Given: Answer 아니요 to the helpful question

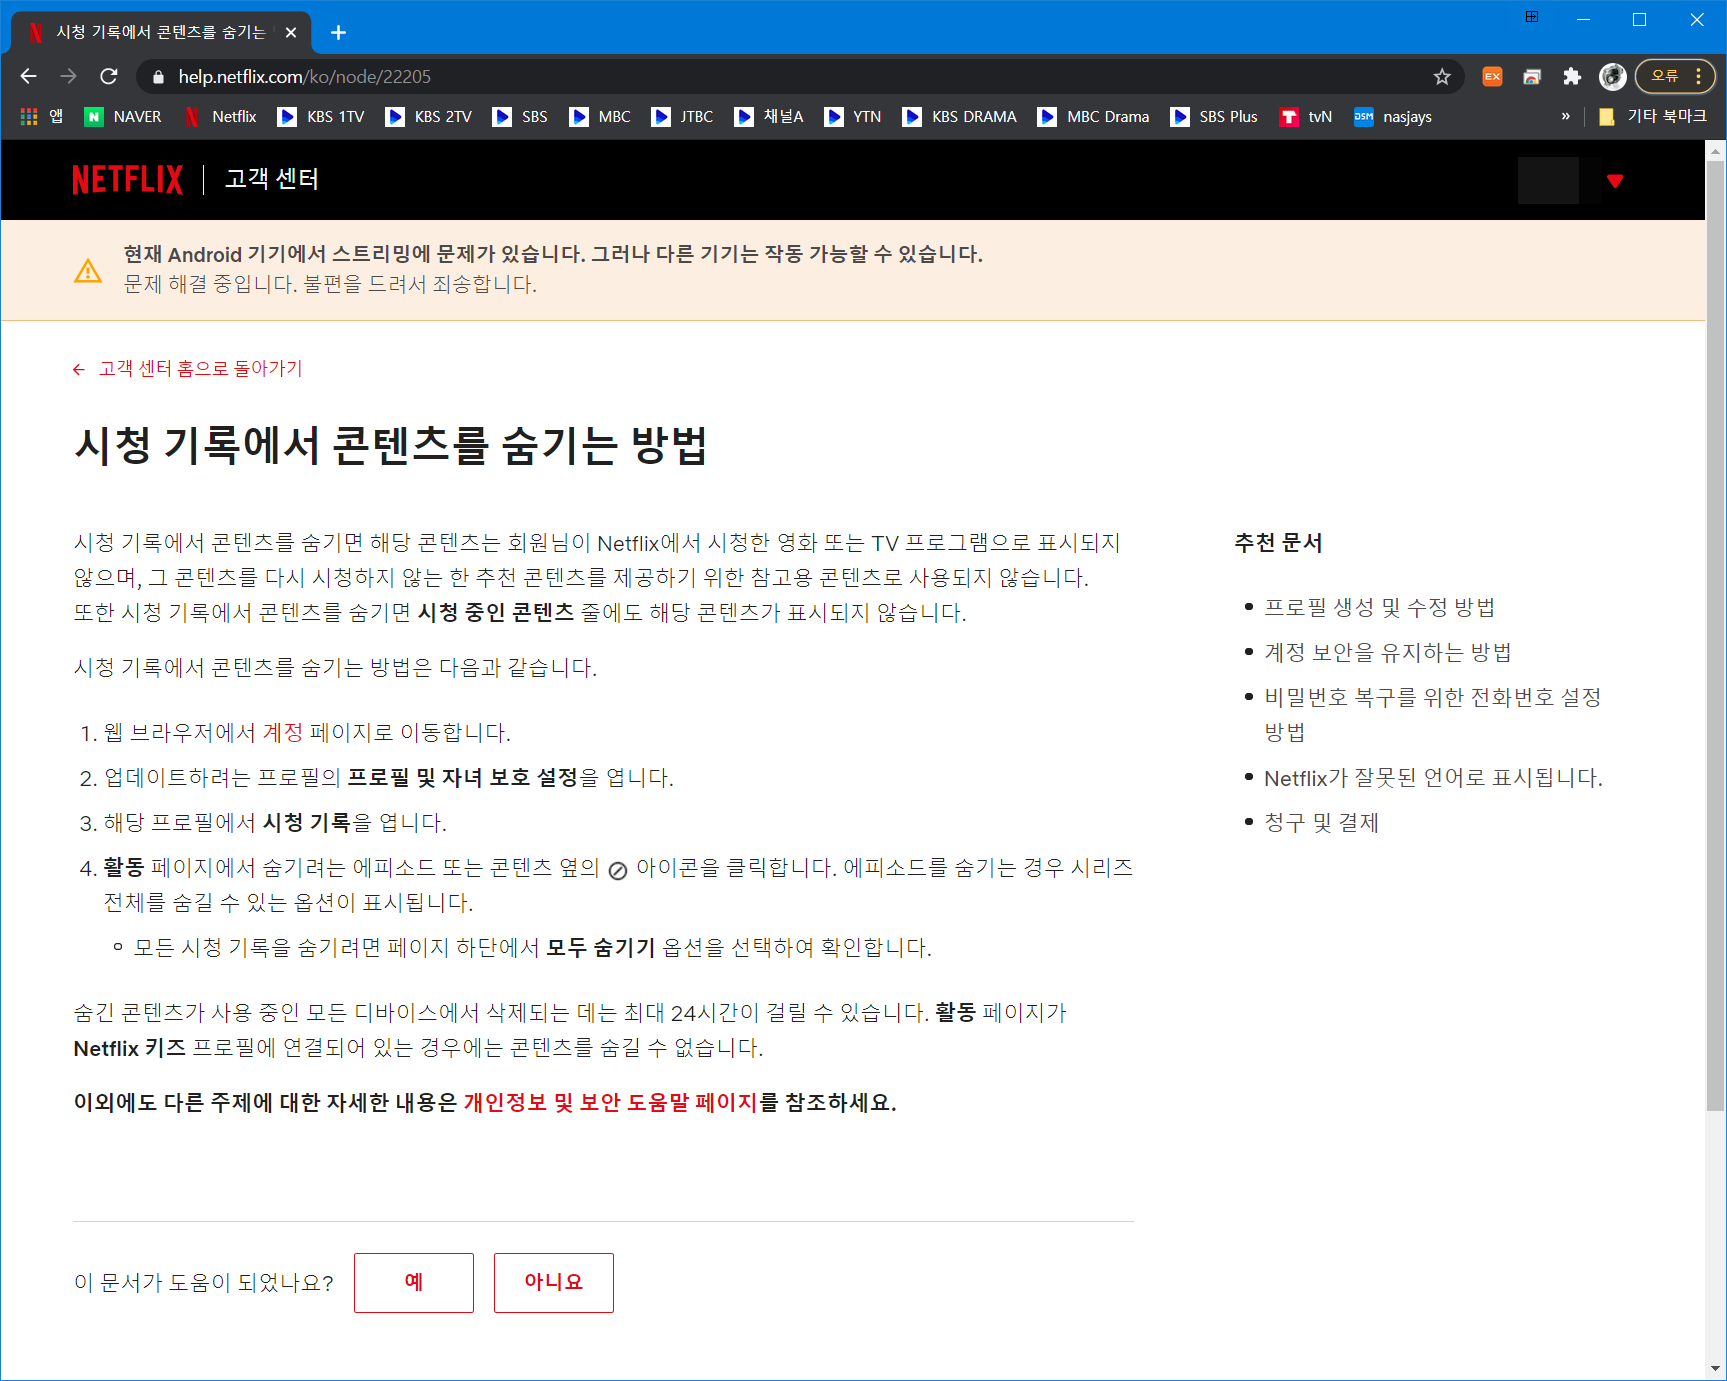Looking at the screenshot, I should click(554, 1282).
